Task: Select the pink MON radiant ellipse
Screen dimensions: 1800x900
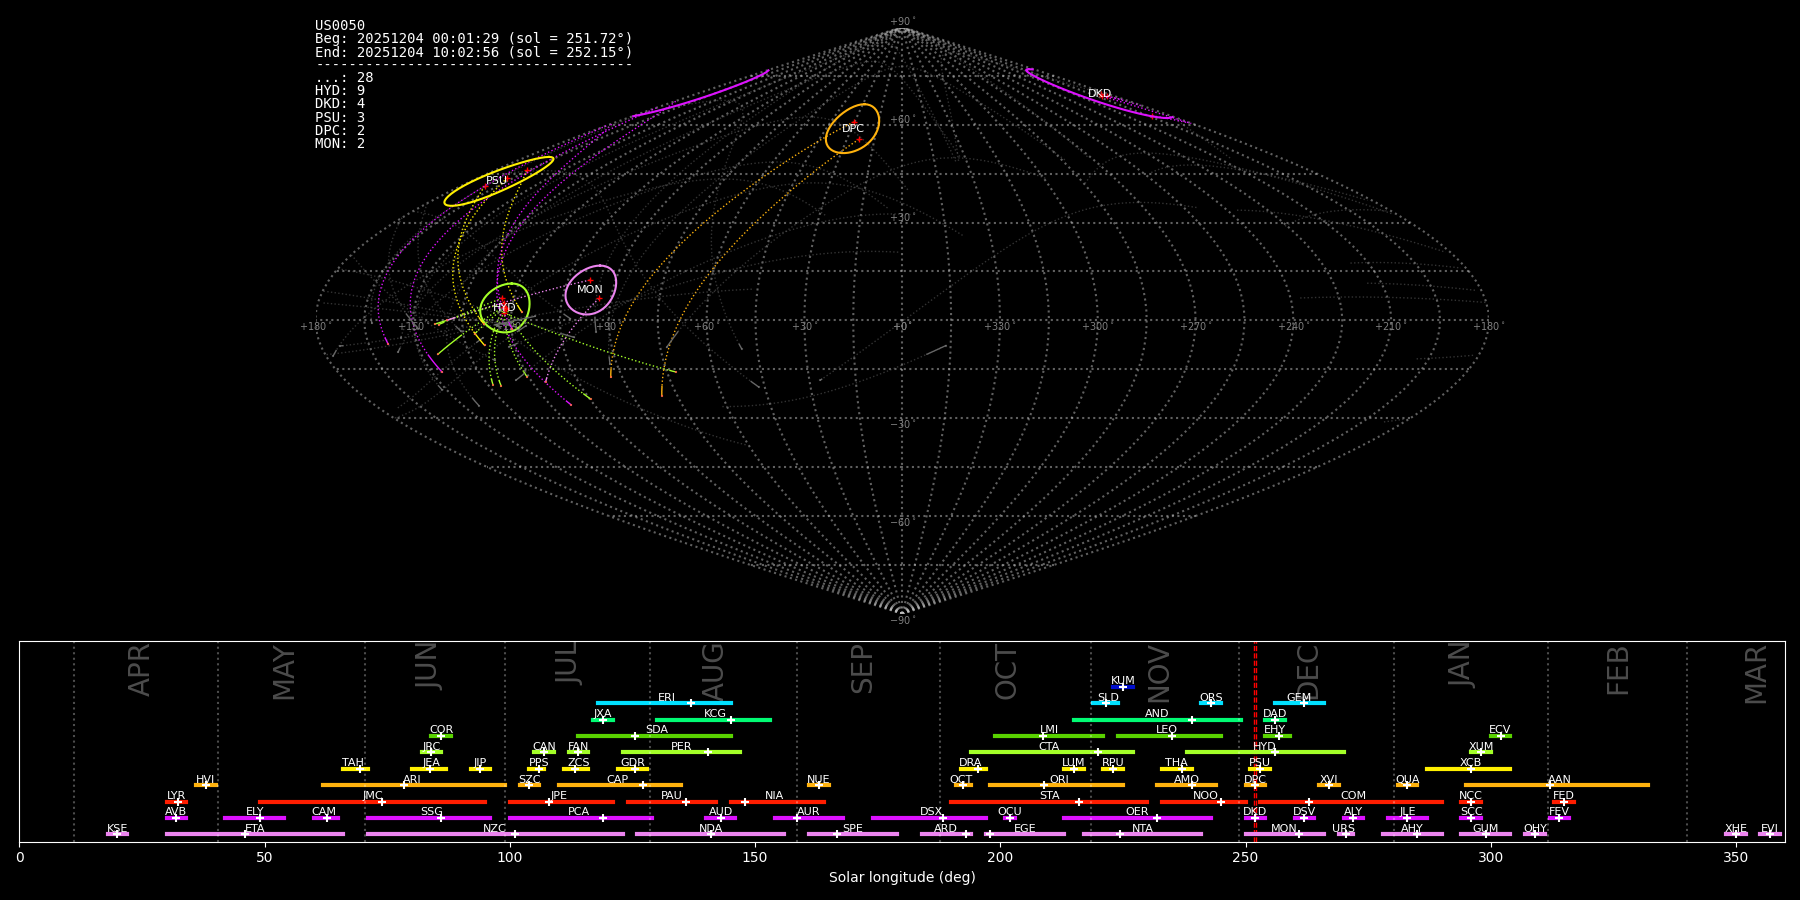Action: click(590, 290)
